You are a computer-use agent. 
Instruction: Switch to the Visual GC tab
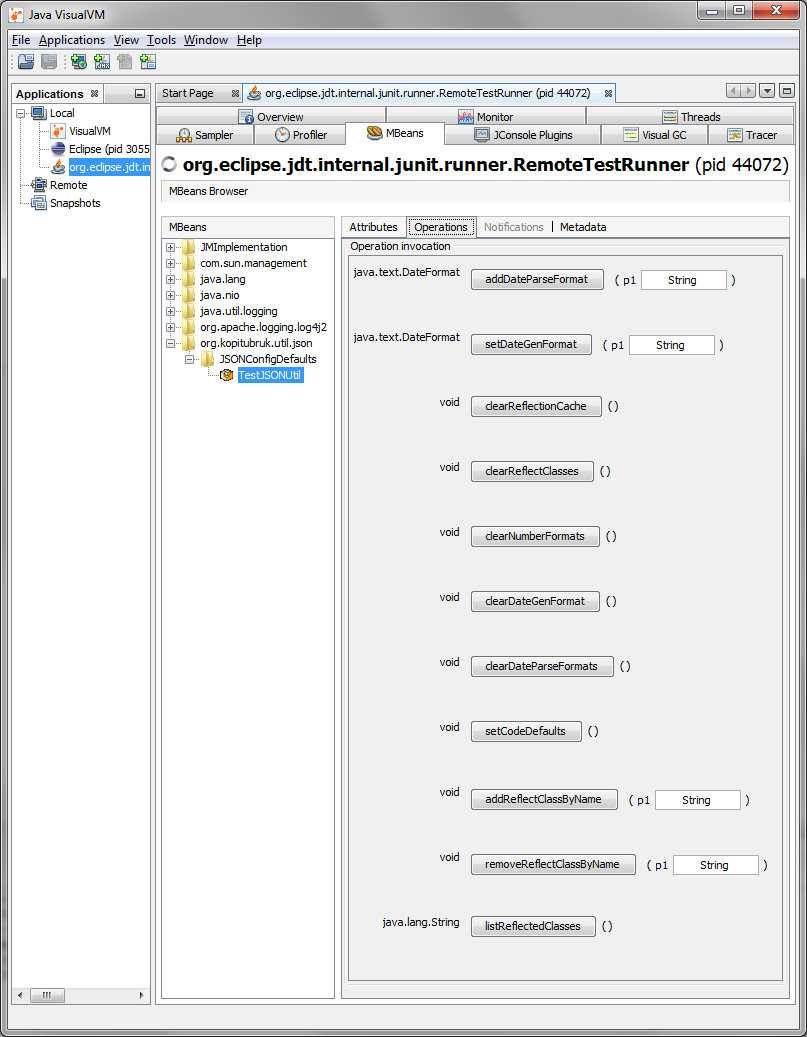pos(655,135)
